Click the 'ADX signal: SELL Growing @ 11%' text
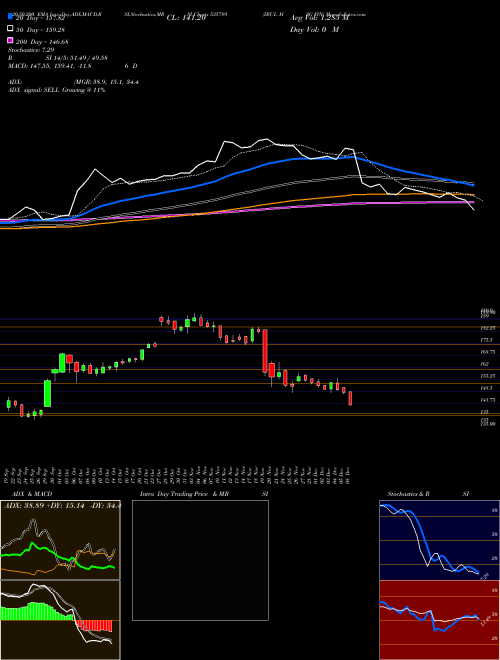This screenshot has width=500, height=660. point(56,90)
